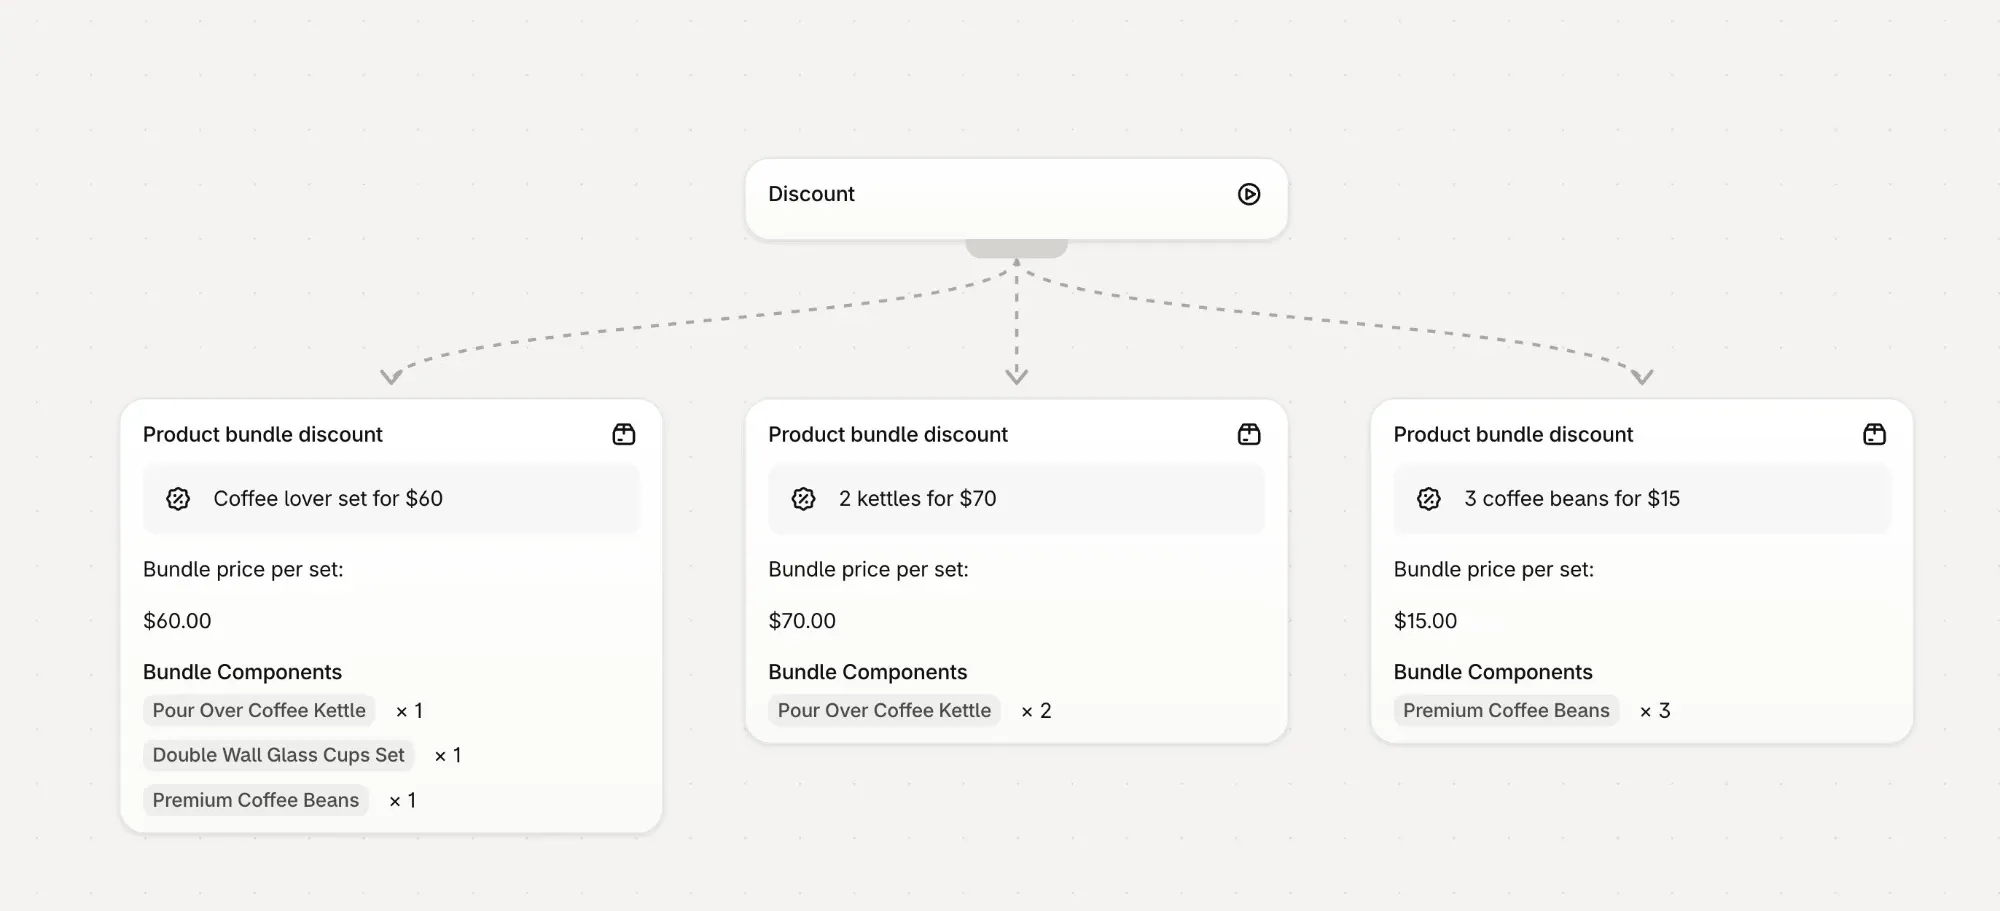The height and width of the screenshot is (911, 2000).
Task: Click Premium Coffee Beans tag in $15 card
Action: pyautogui.click(x=1506, y=710)
